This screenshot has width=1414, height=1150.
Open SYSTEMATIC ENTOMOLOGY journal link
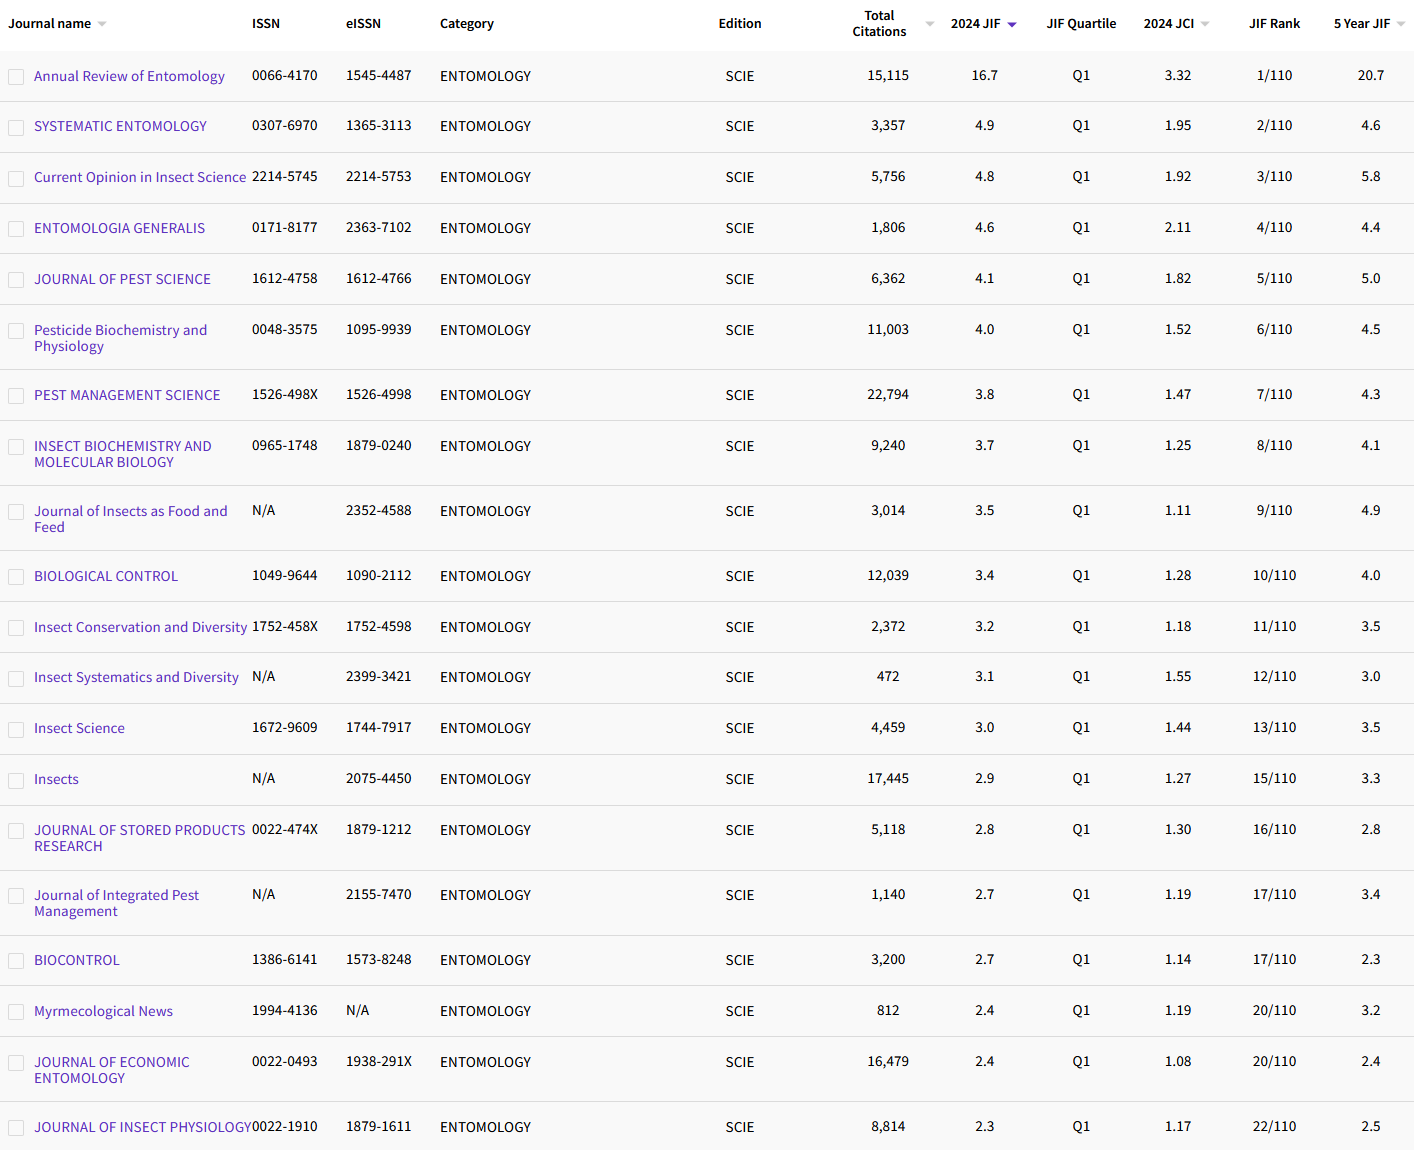pos(120,126)
